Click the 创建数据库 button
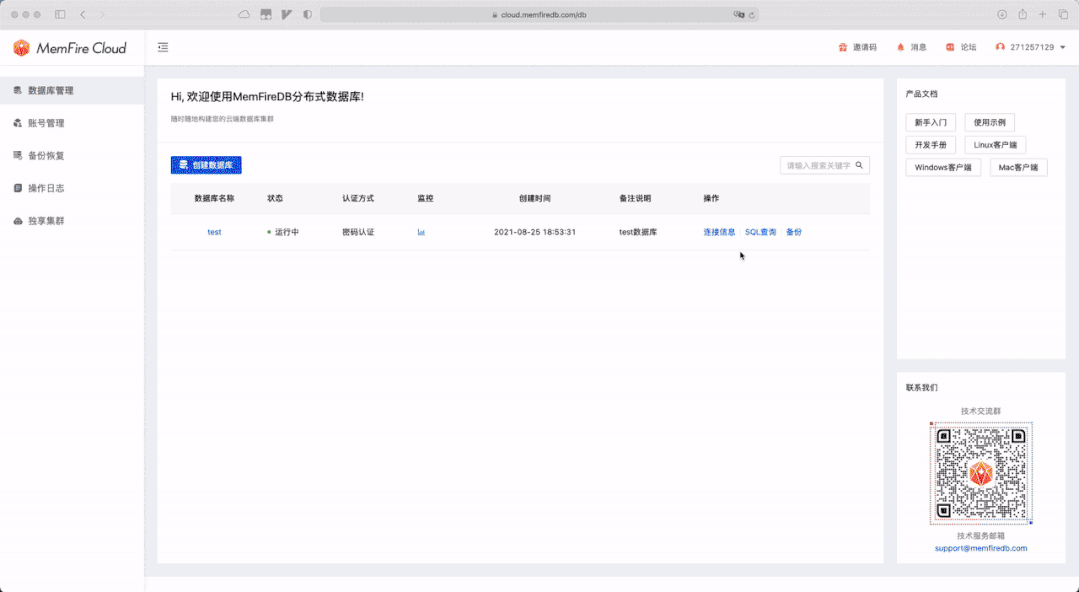This screenshot has width=1079, height=592. click(206, 165)
